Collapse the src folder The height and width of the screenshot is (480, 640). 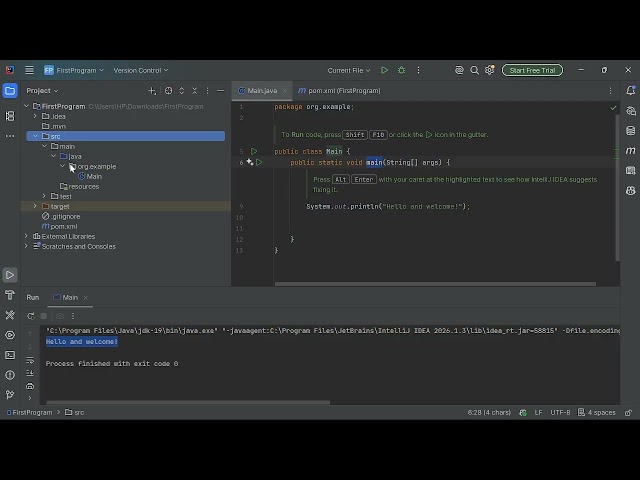tap(35, 136)
